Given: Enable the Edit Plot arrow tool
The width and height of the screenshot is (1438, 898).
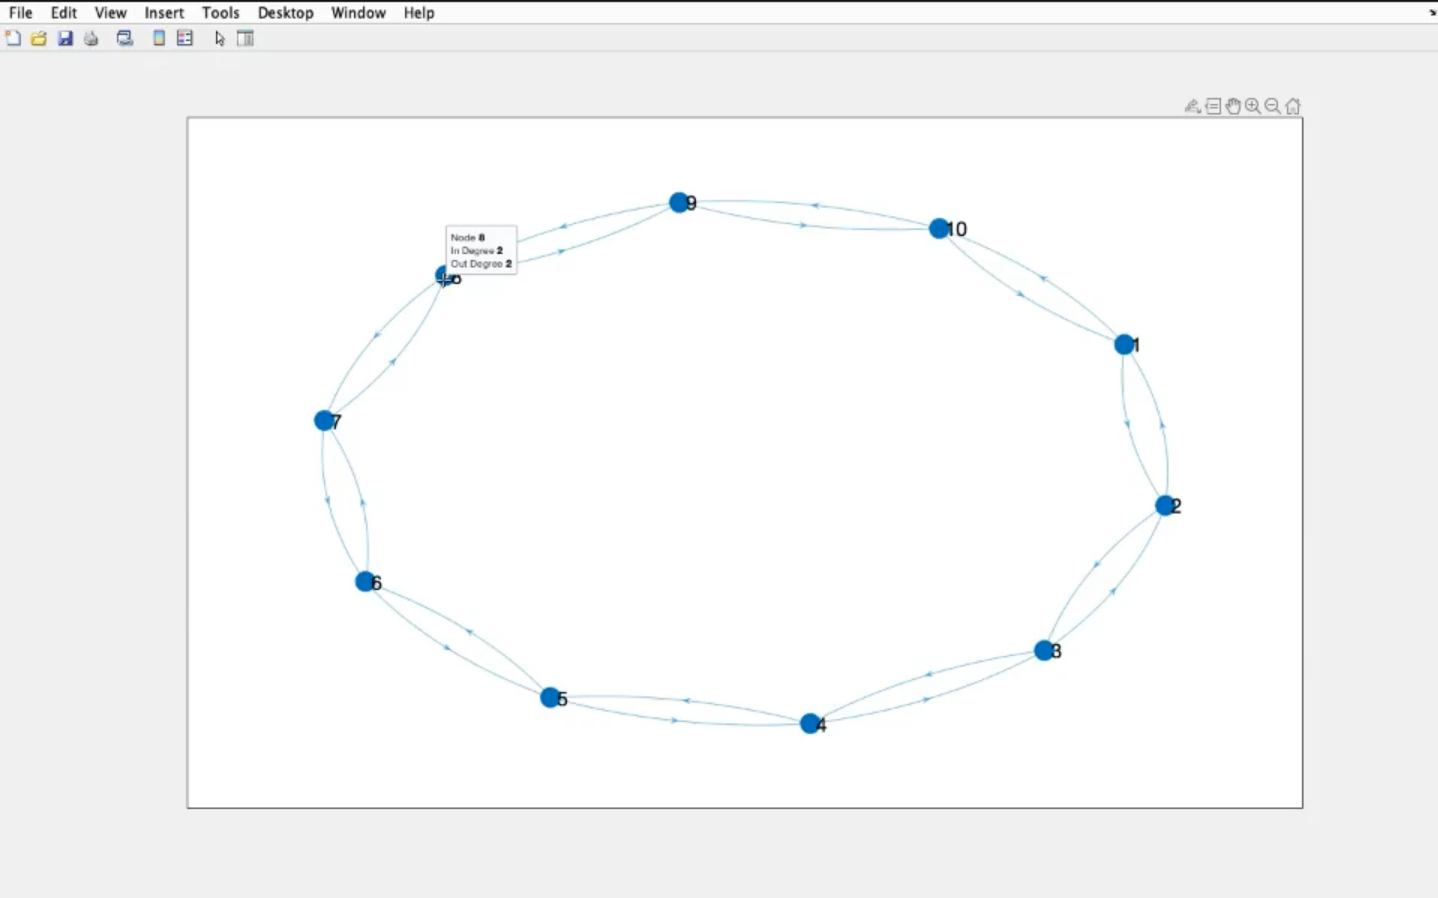Looking at the screenshot, I should point(220,39).
